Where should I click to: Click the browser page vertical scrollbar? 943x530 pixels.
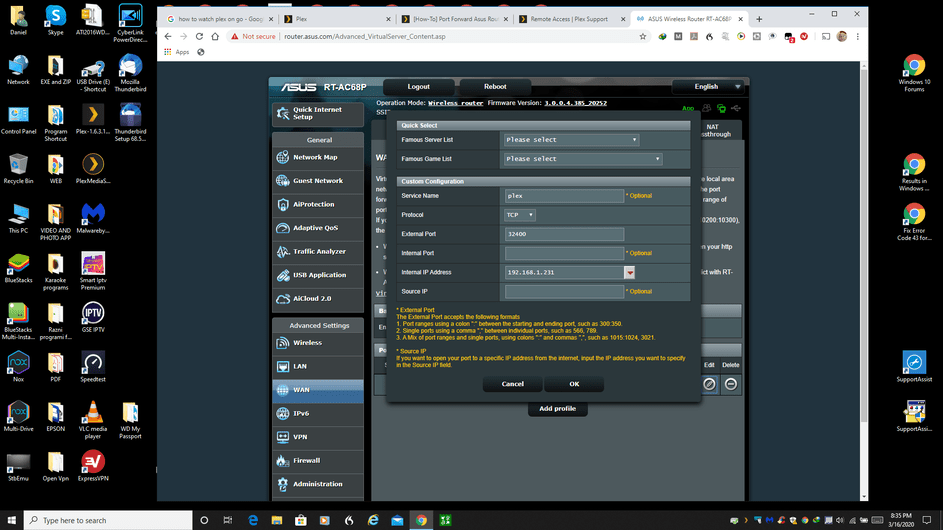864,247
